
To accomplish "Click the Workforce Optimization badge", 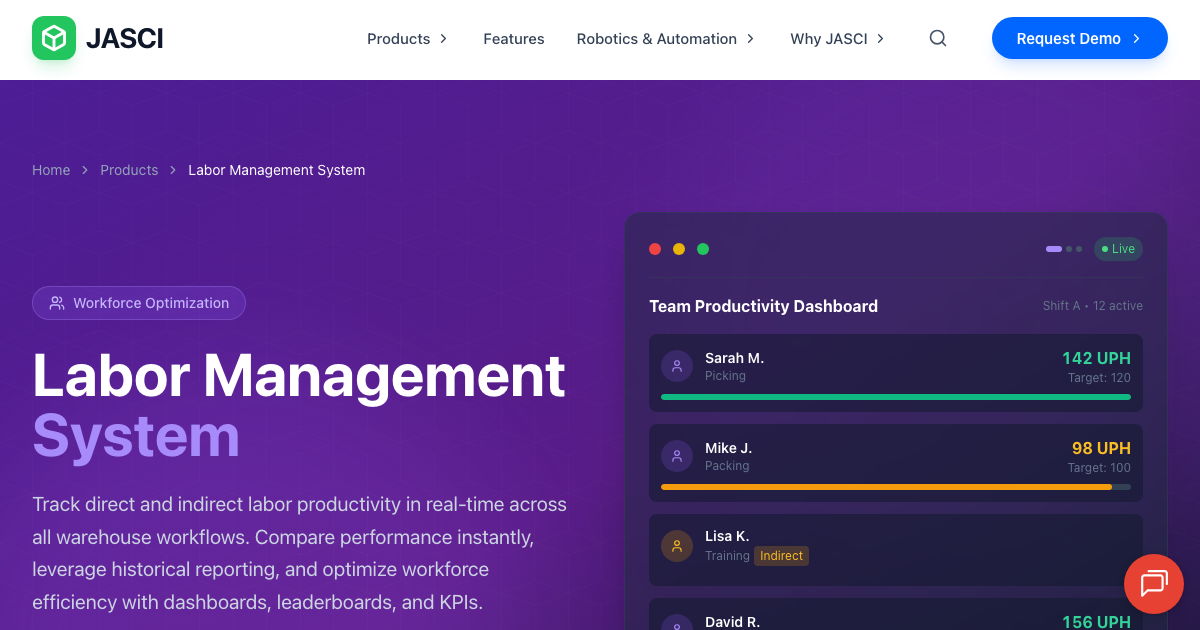I will point(139,303).
